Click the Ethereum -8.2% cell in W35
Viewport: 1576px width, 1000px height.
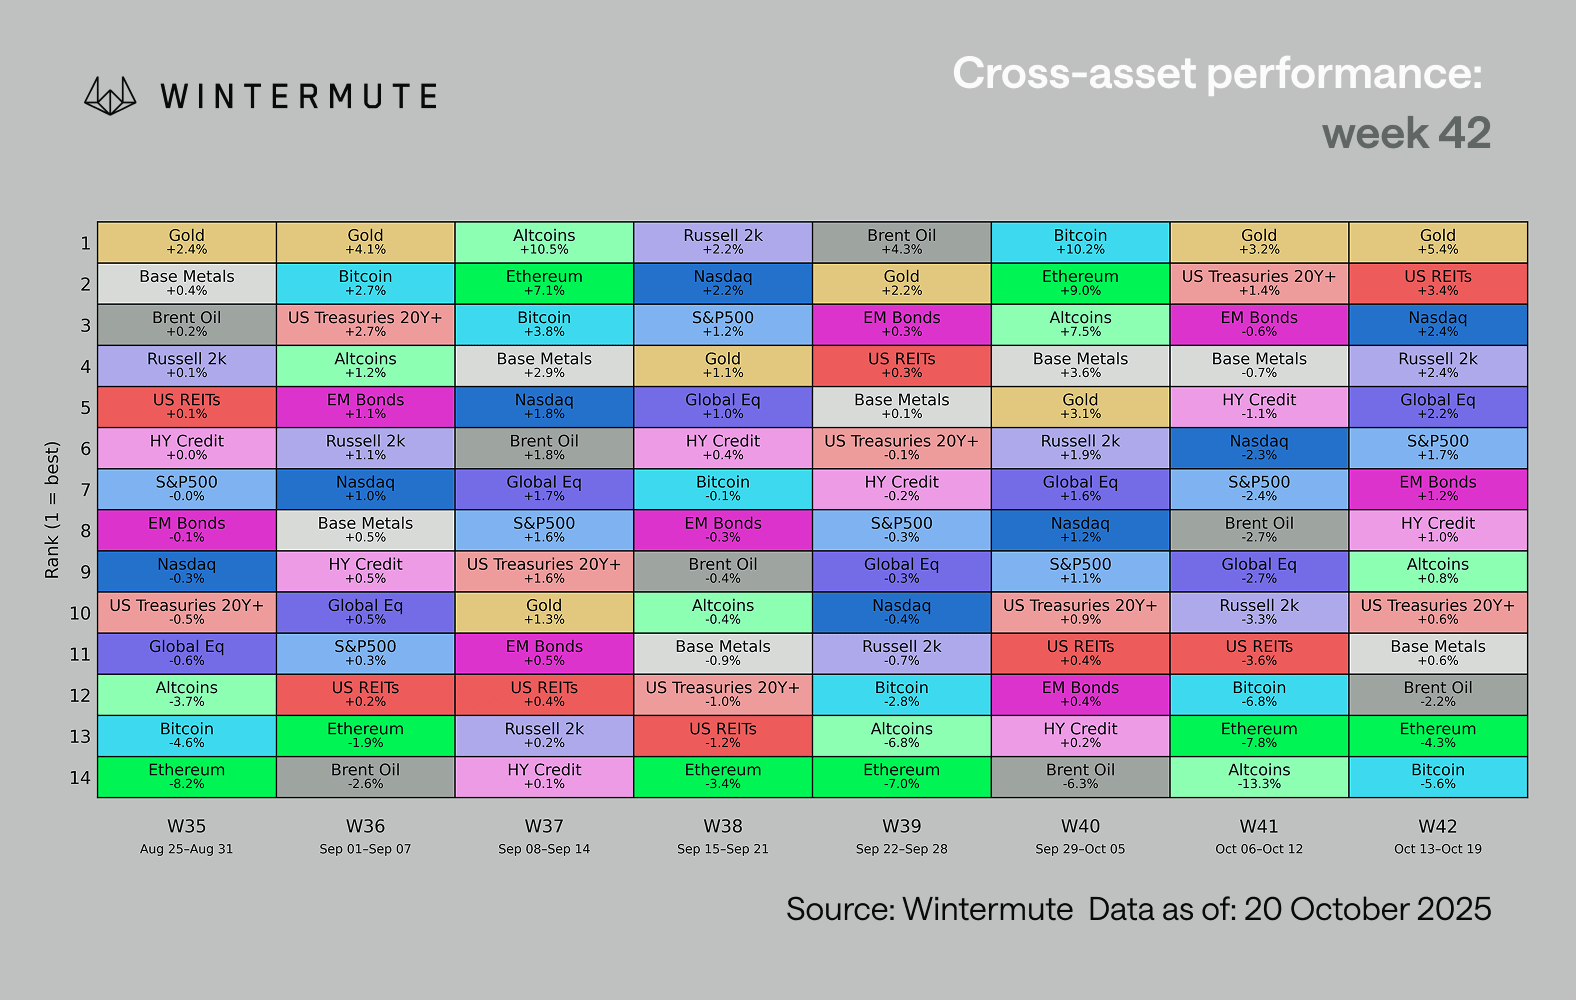click(x=187, y=777)
